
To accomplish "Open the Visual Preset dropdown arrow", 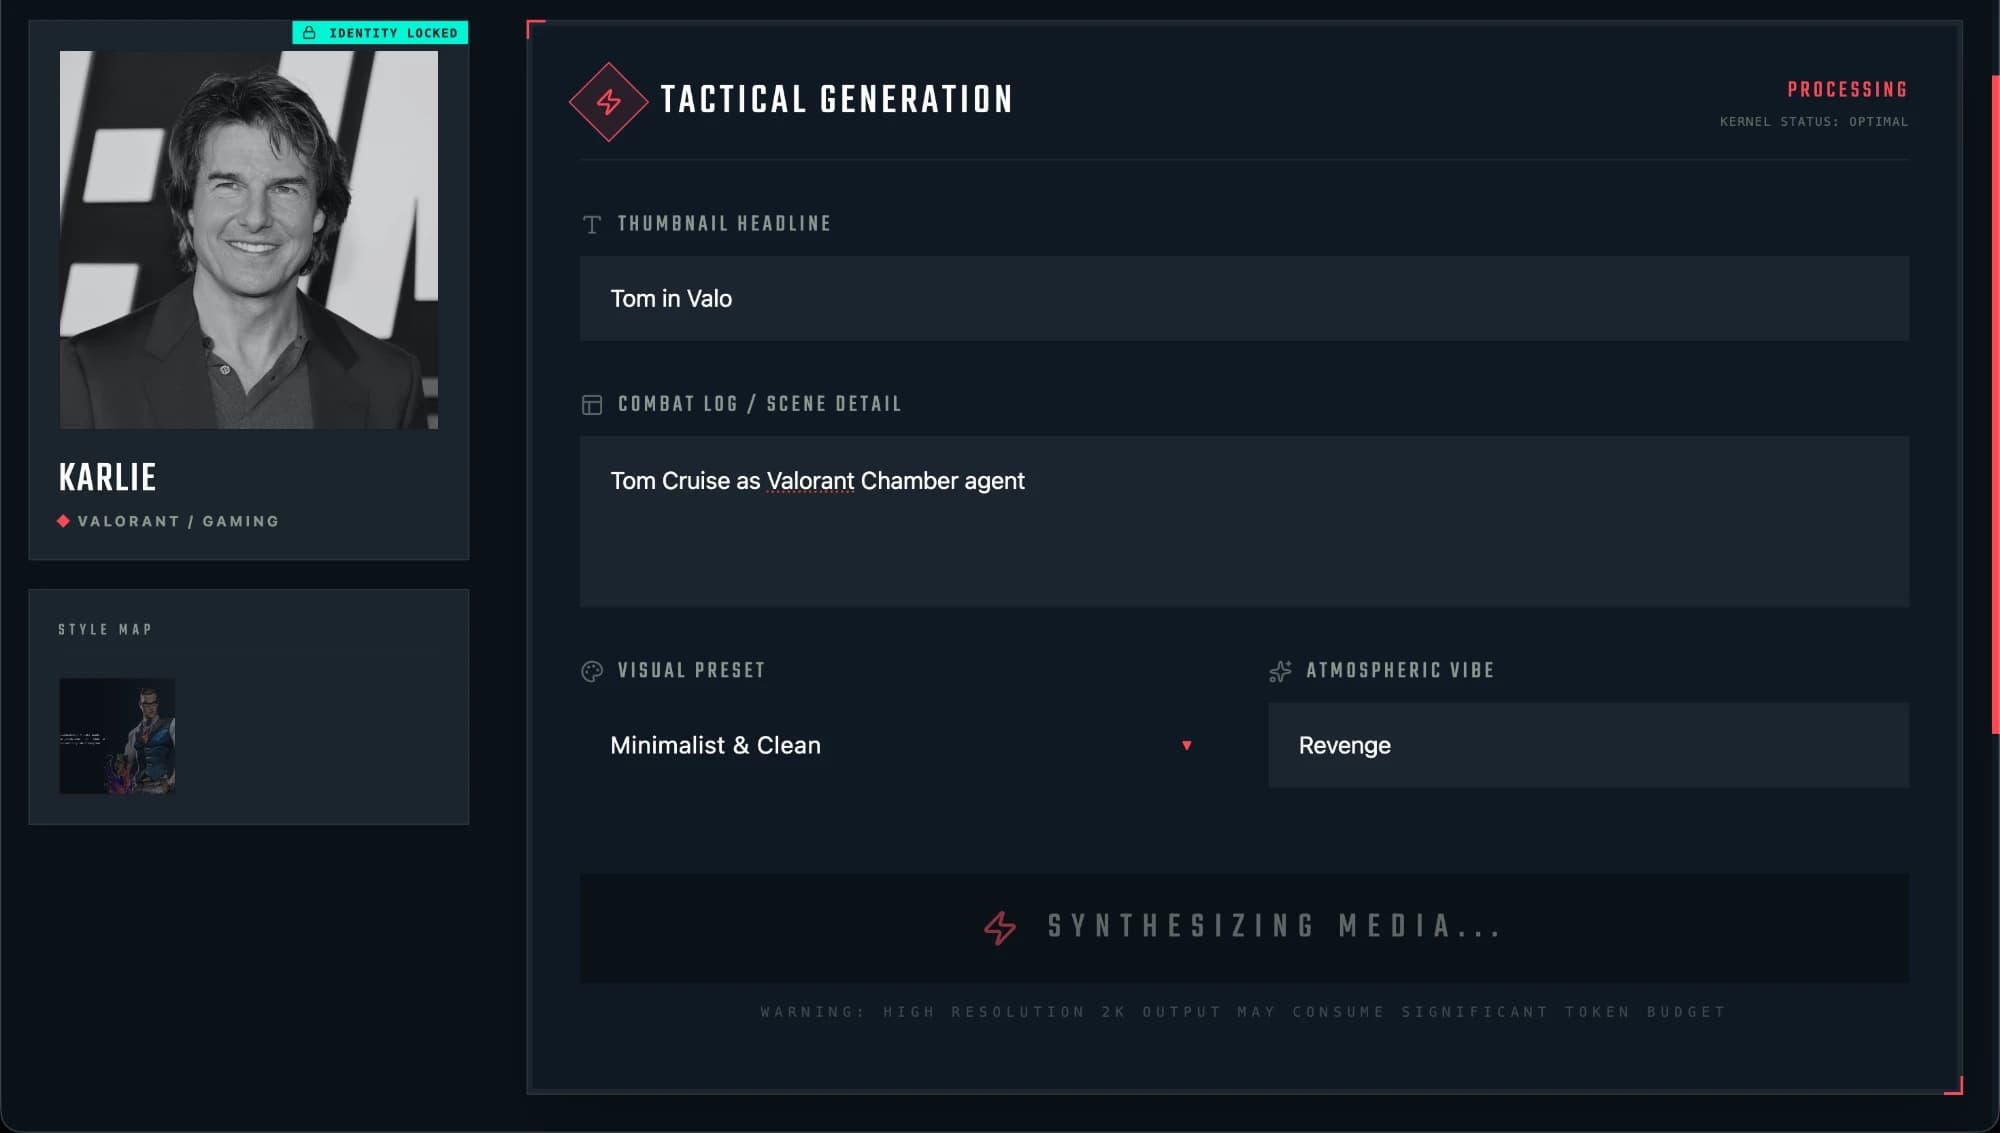I will (x=1186, y=745).
